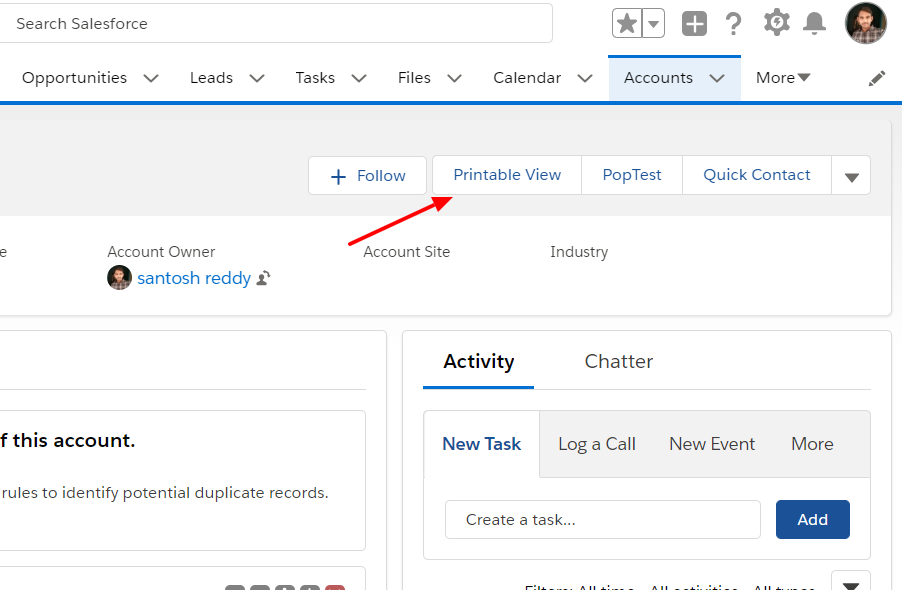
Task: Select the Accounts tab
Action: click(x=658, y=78)
